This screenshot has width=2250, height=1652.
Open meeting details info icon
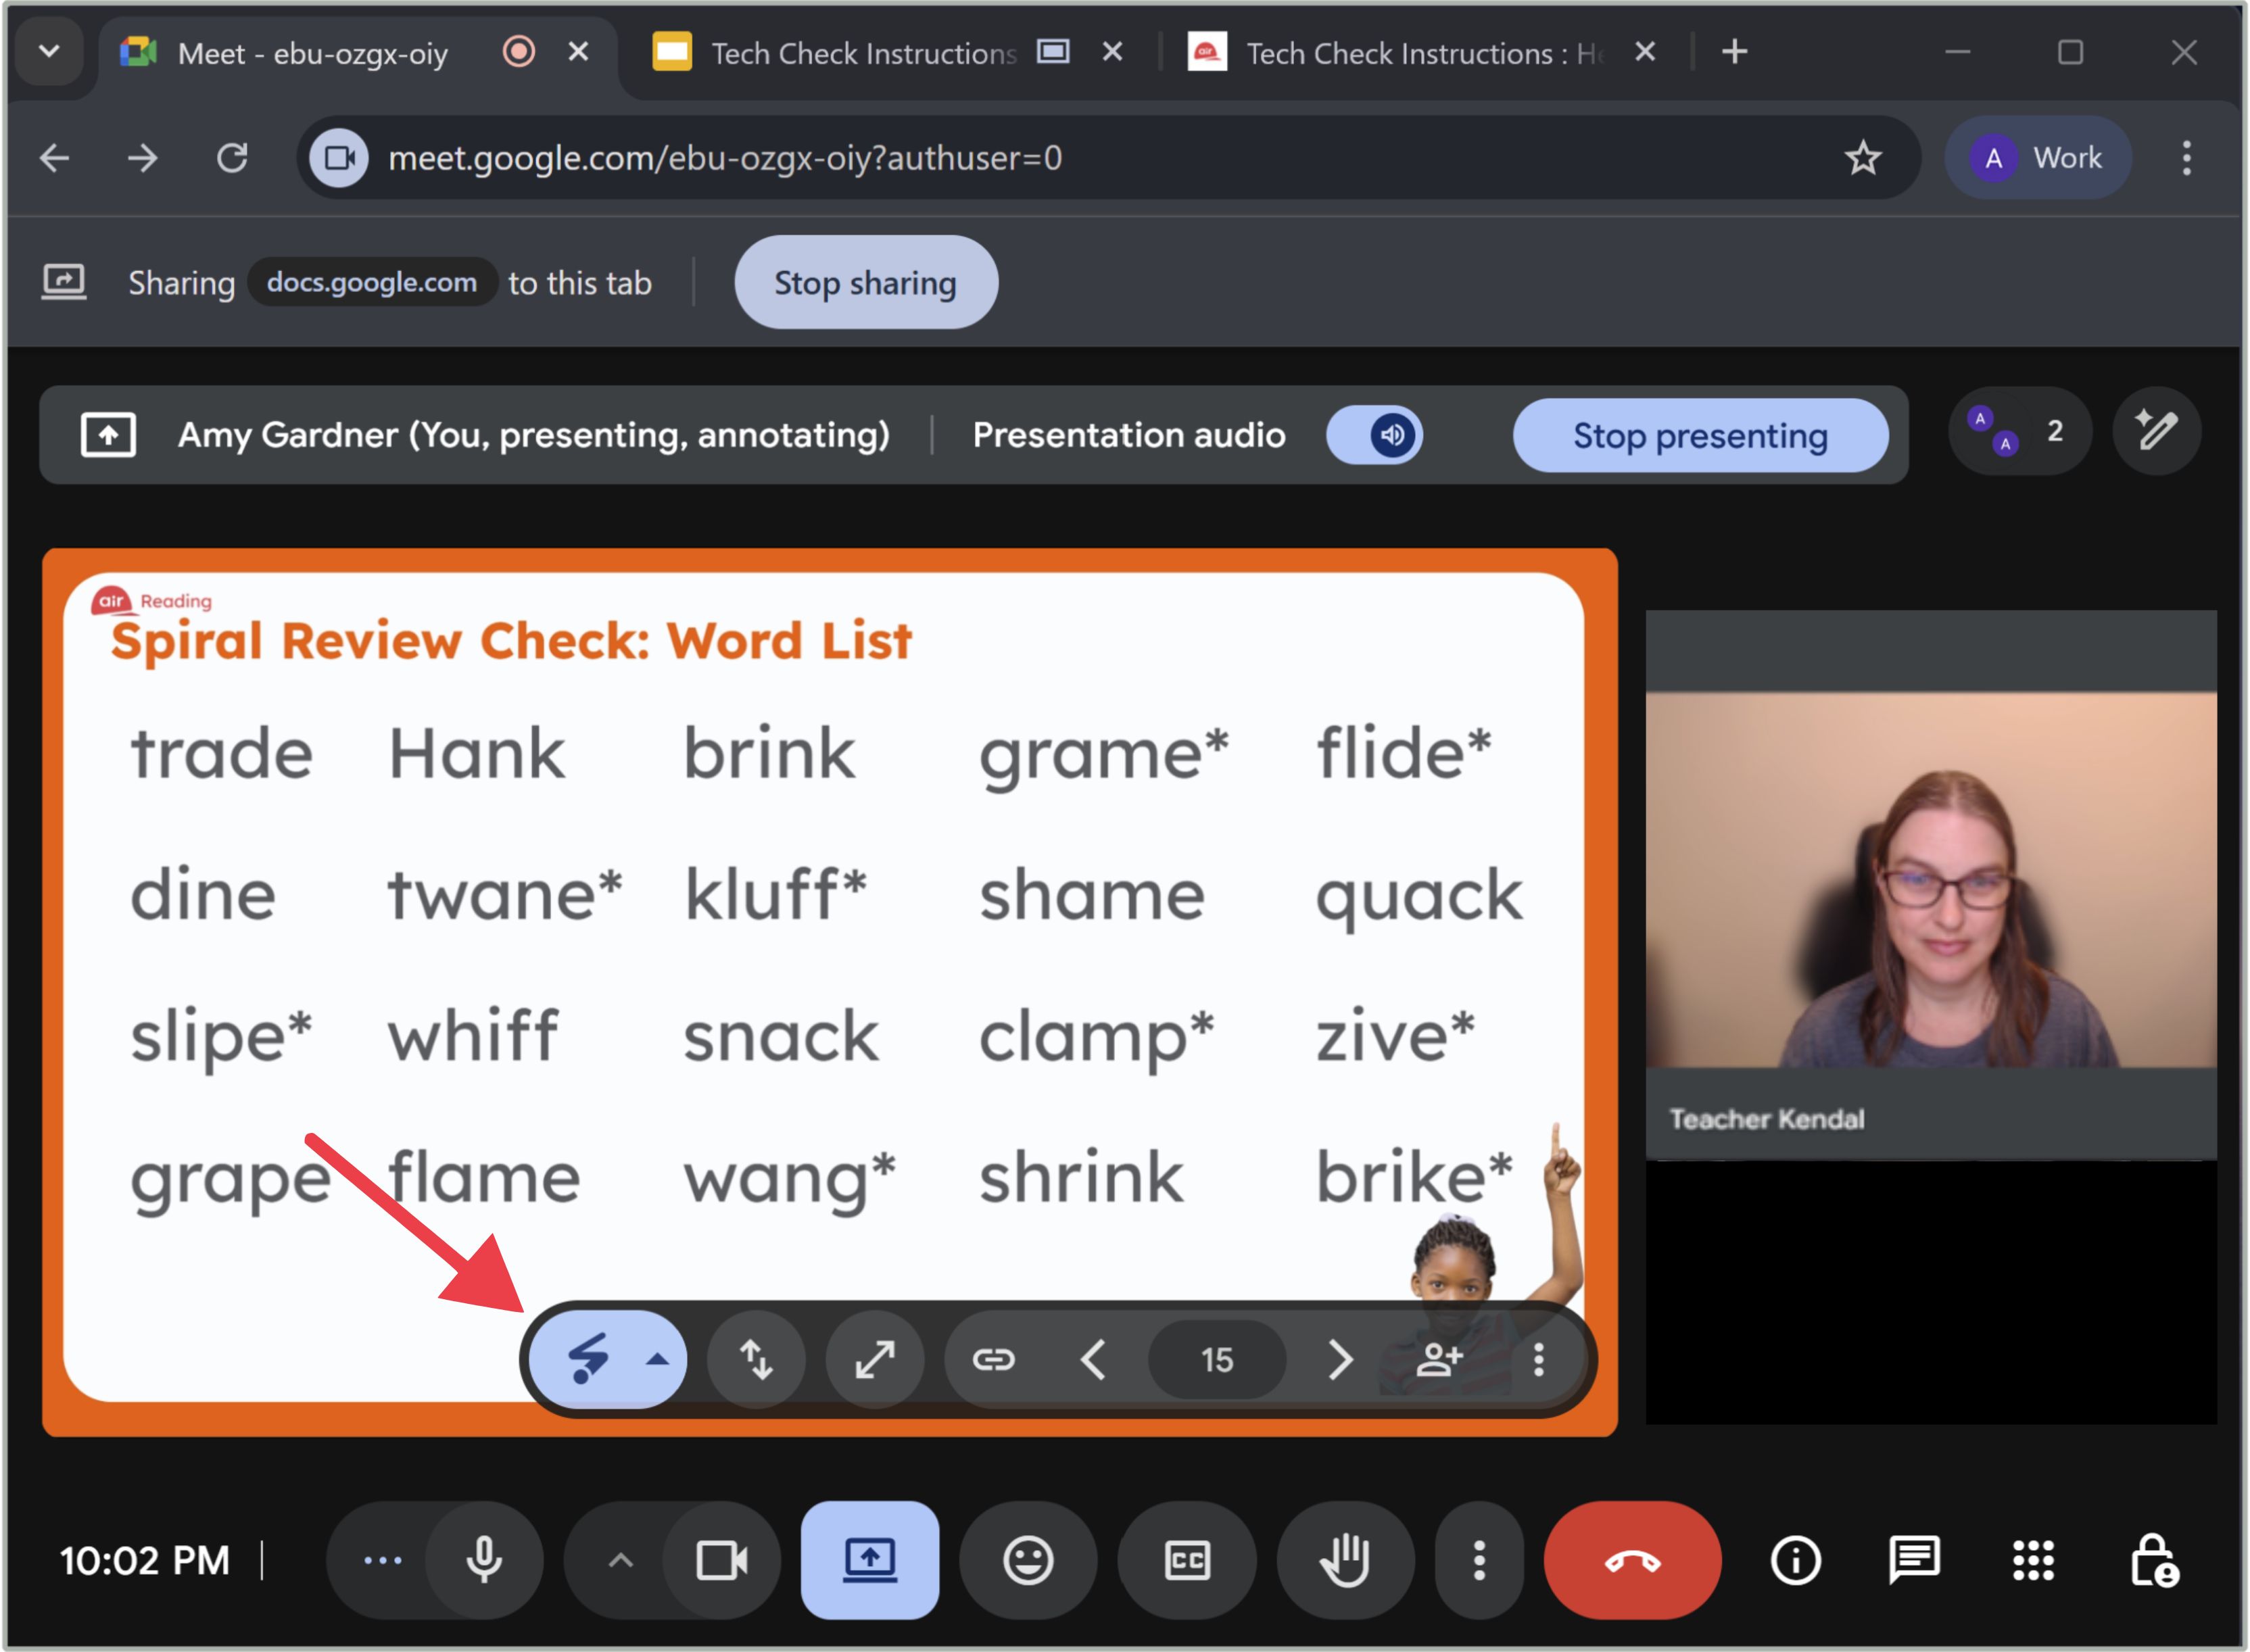[x=1796, y=1560]
